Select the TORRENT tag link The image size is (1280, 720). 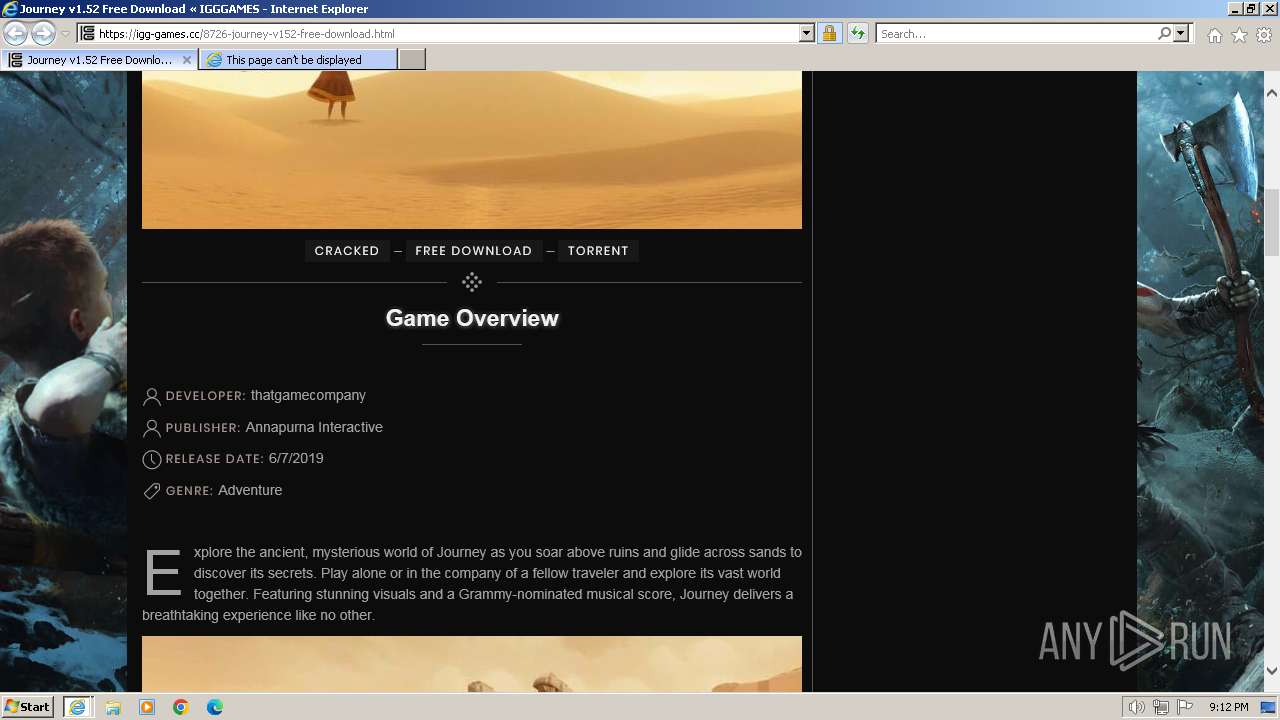click(598, 251)
